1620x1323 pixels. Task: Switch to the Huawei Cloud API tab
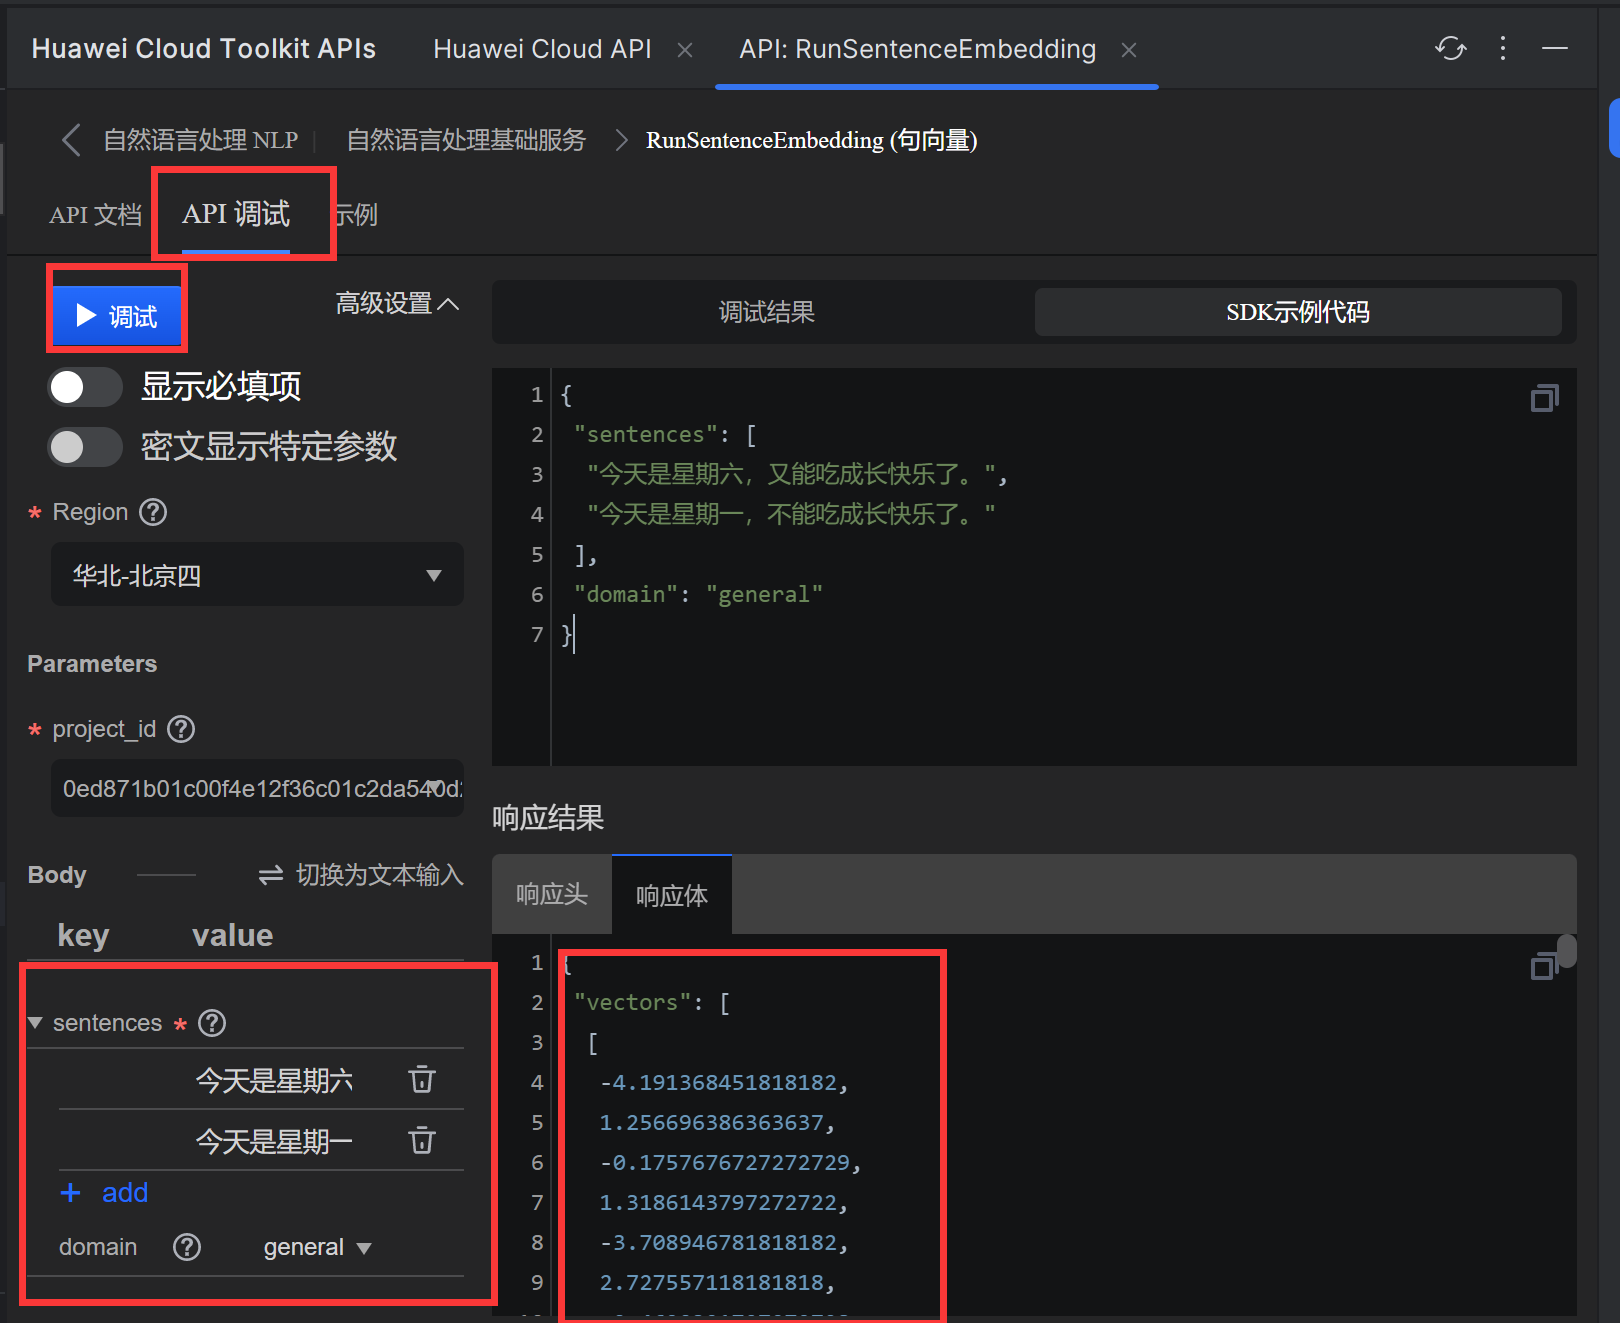[x=542, y=49]
